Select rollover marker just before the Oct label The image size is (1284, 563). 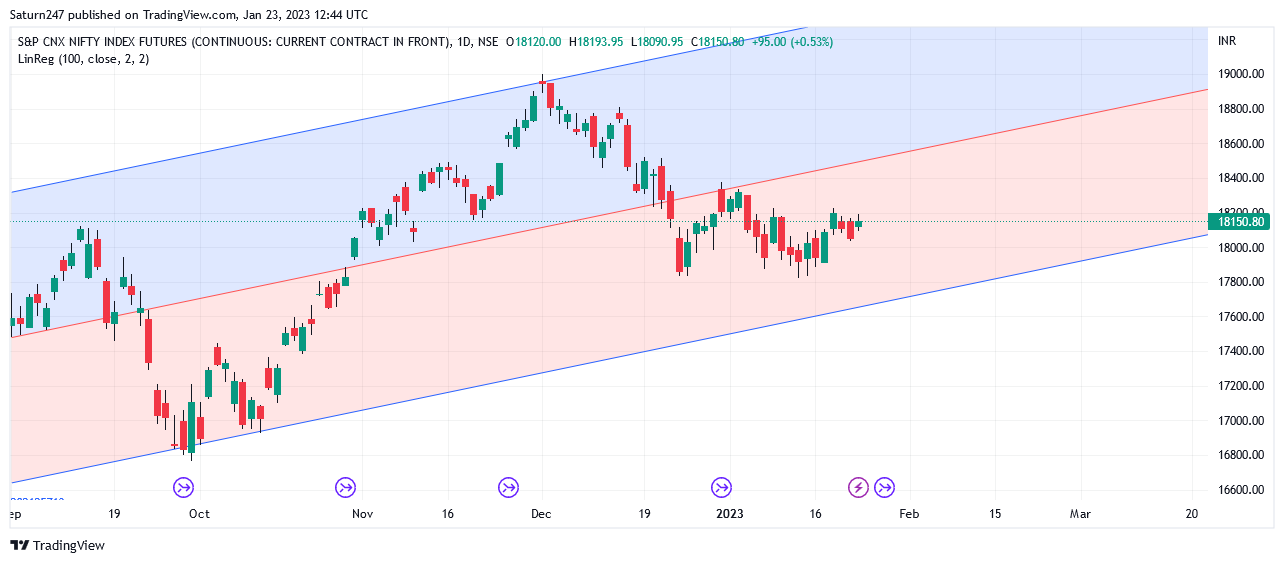(183, 488)
